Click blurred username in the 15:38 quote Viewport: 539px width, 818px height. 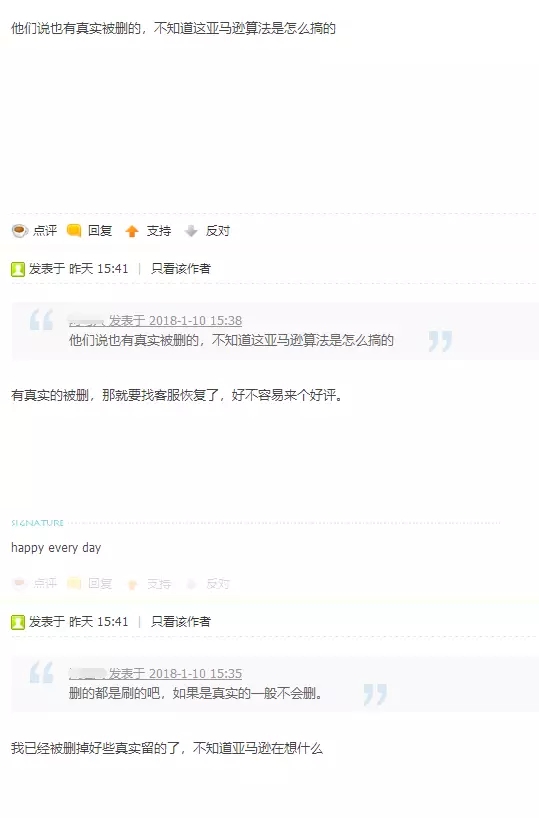point(88,320)
